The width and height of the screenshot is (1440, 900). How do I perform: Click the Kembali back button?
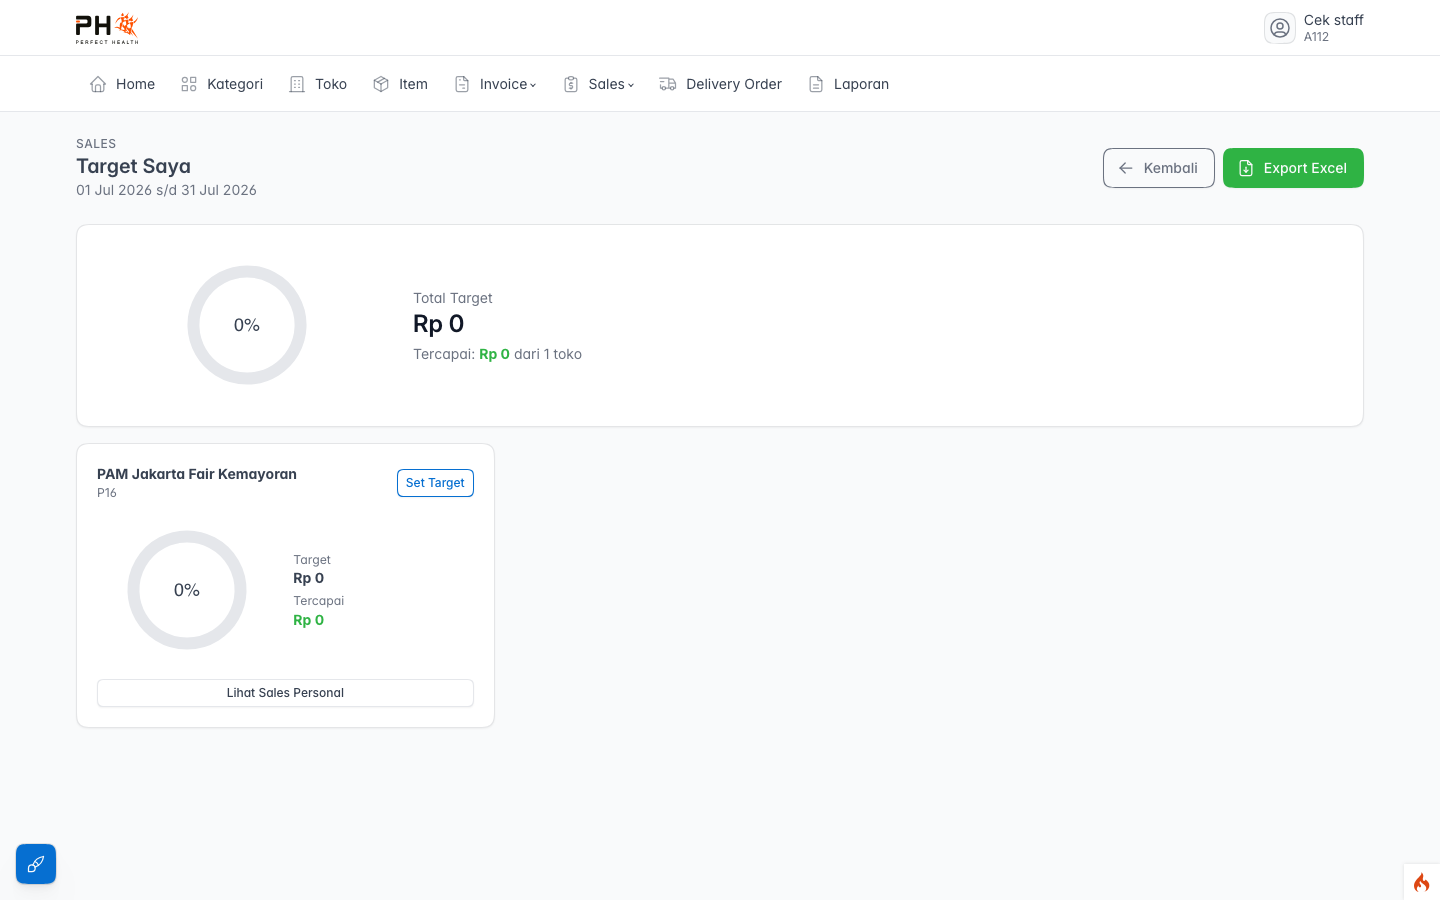(x=1159, y=168)
